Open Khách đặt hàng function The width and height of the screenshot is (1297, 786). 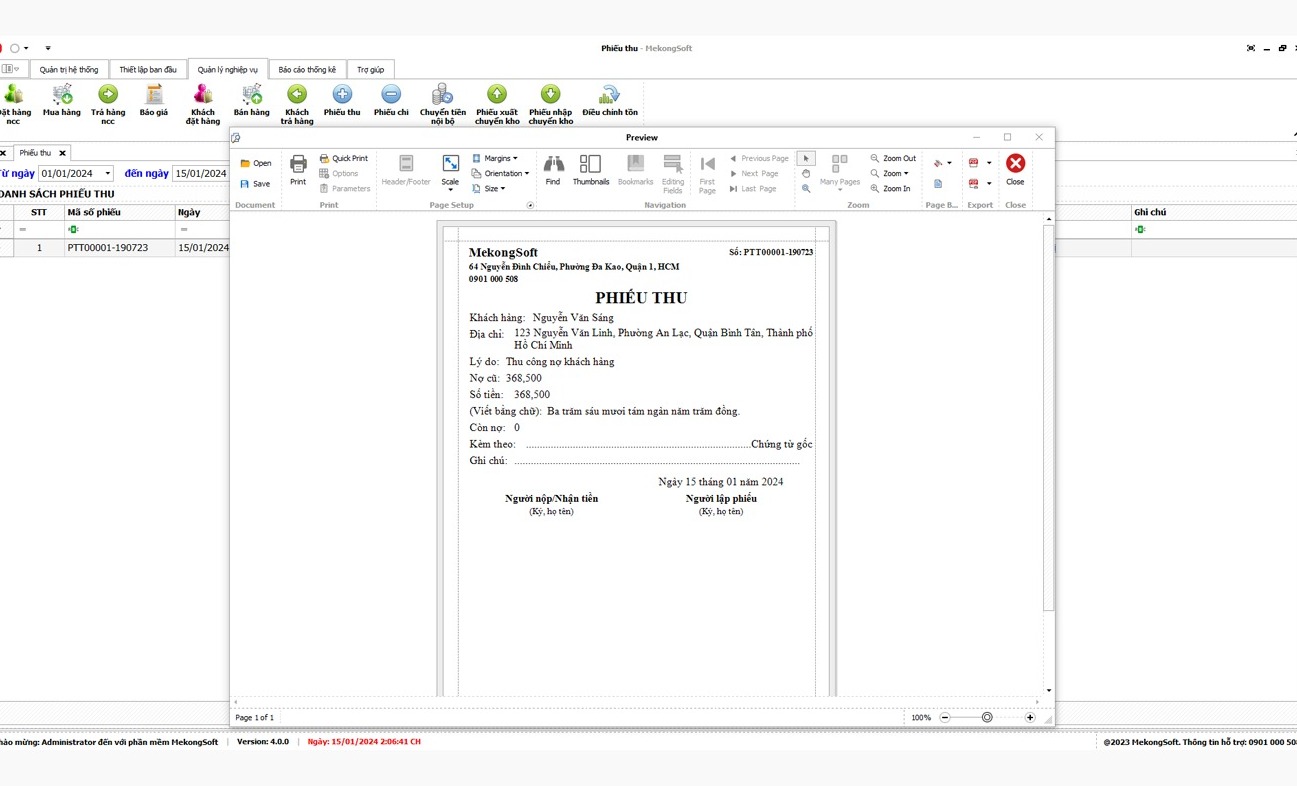203,104
